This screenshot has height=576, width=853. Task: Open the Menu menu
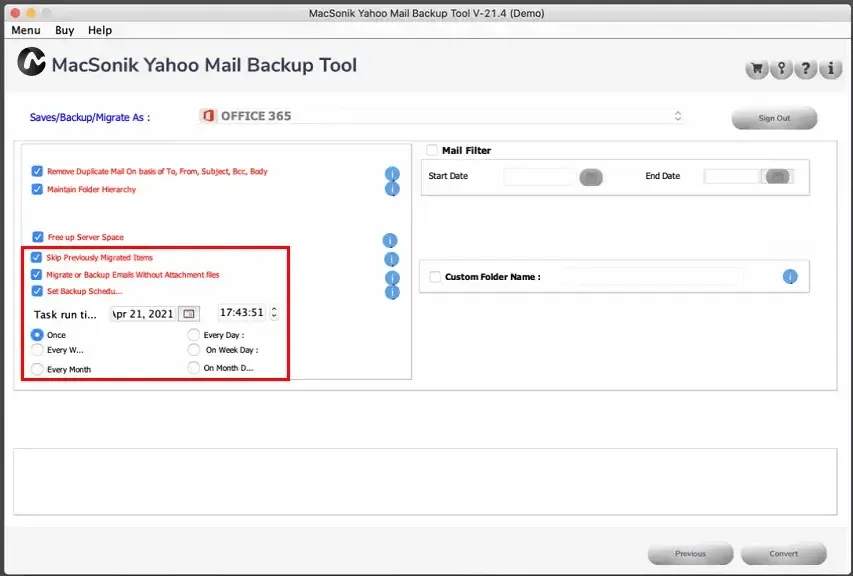(26, 30)
